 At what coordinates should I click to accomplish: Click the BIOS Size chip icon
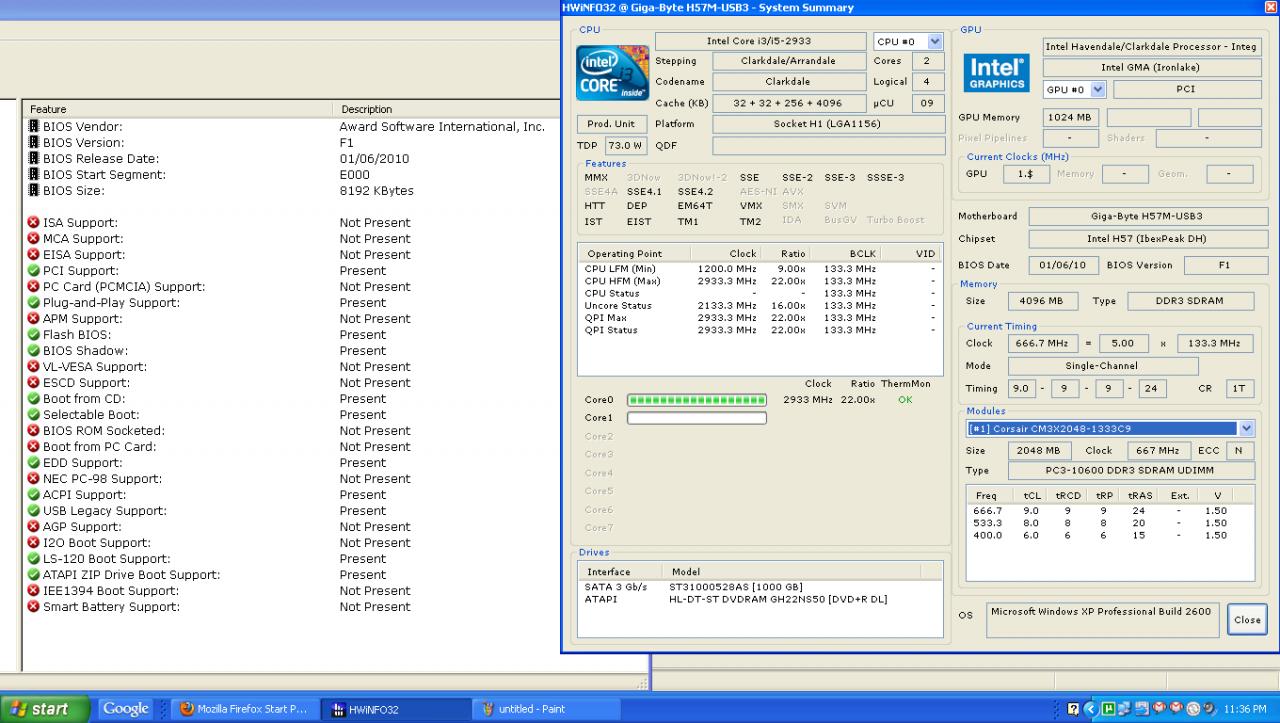pos(34,191)
